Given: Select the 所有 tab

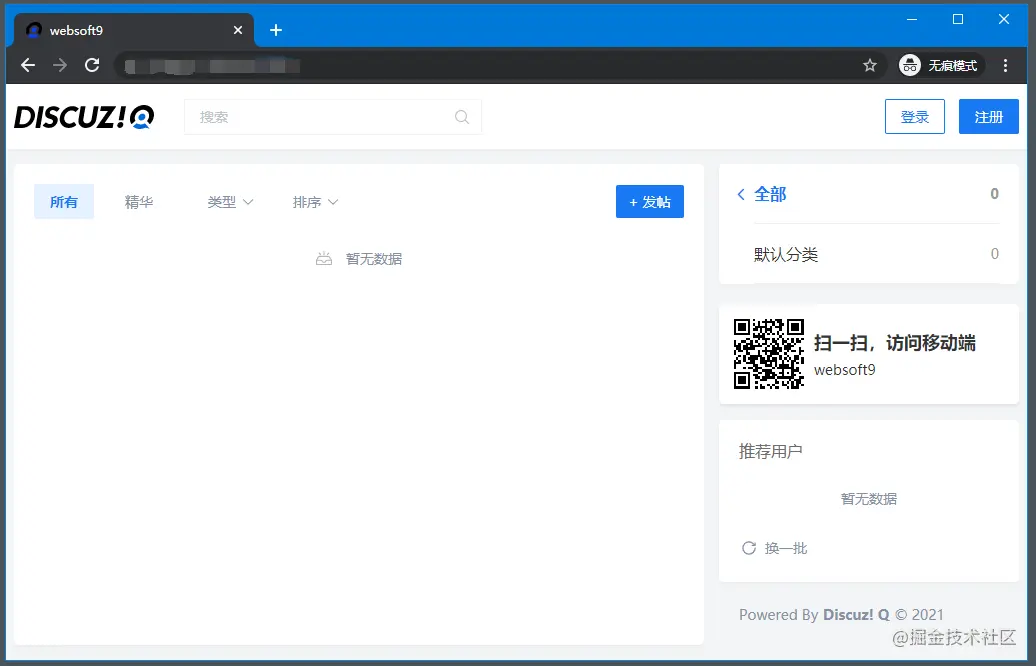Looking at the screenshot, I should pos(64,202).
